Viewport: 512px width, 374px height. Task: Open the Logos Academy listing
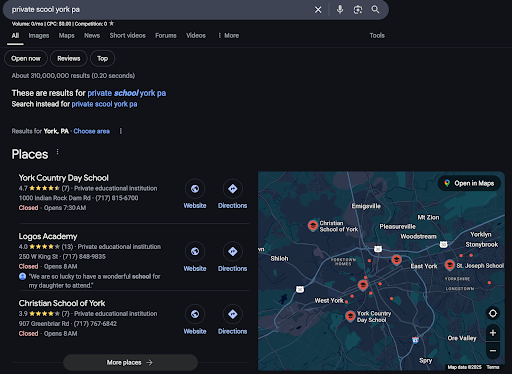pyautogui.click(x=48, y=236)
